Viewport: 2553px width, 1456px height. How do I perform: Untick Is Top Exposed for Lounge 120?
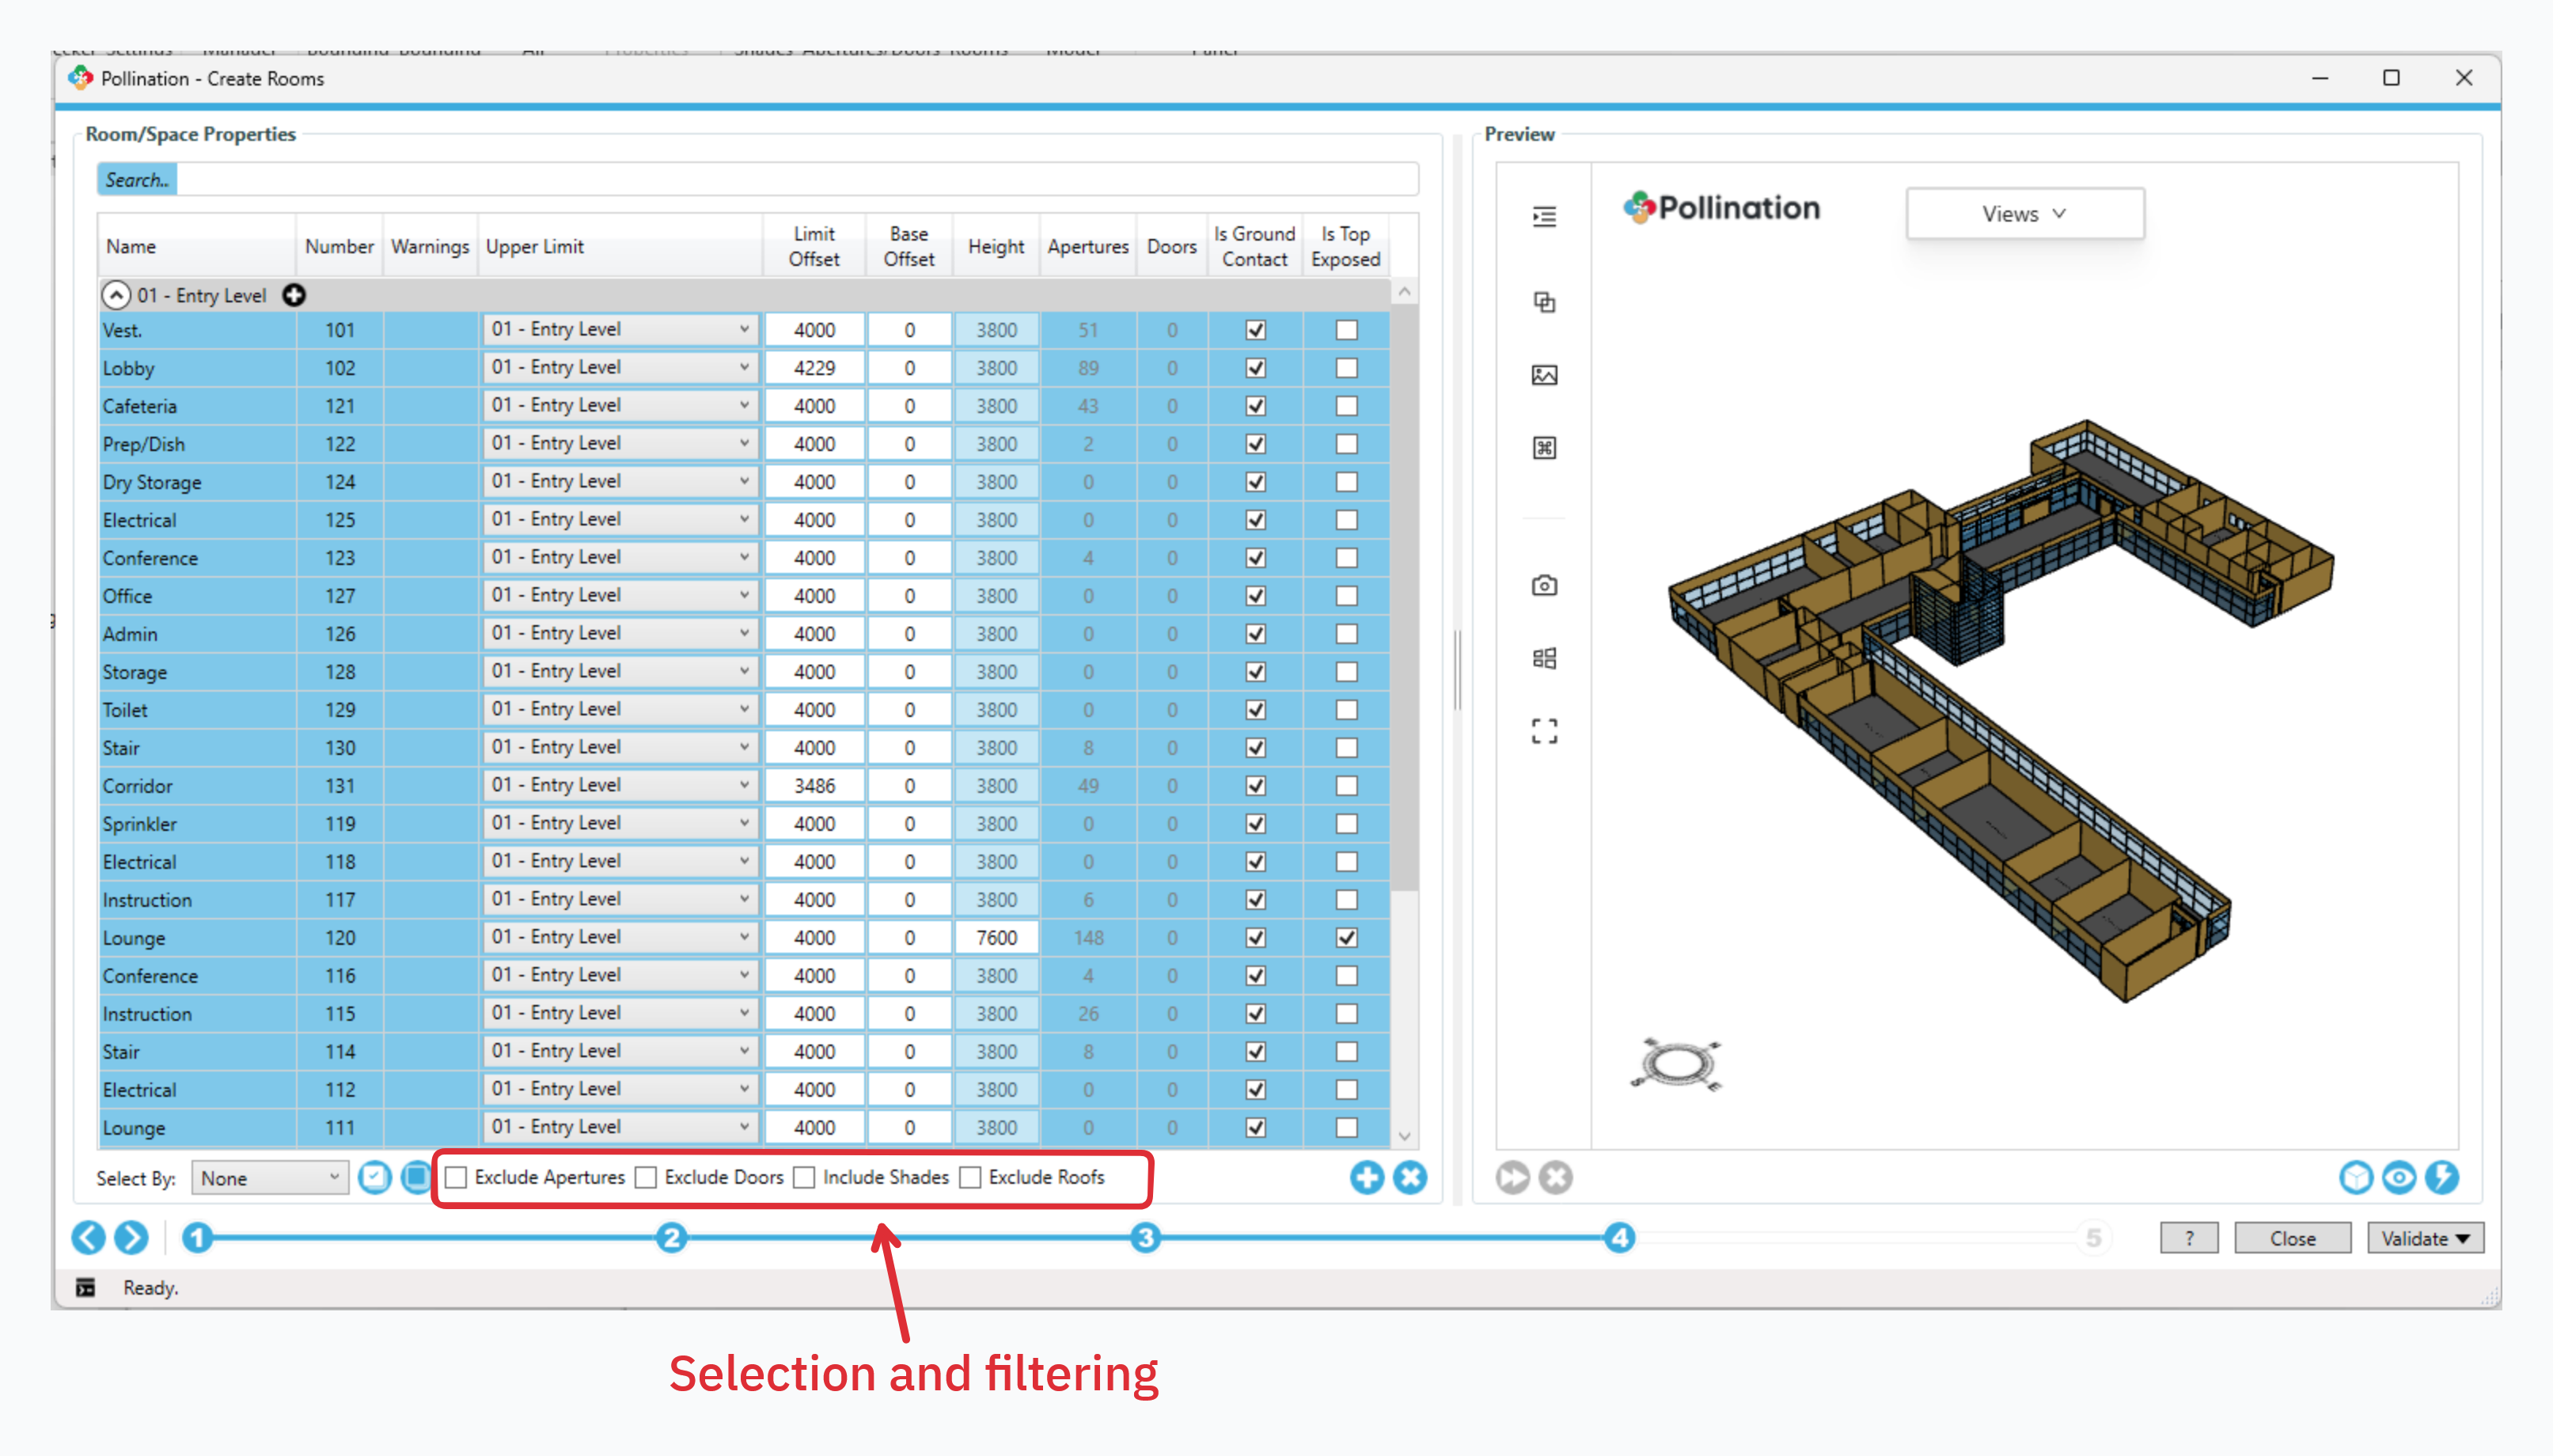[1346, 938]
